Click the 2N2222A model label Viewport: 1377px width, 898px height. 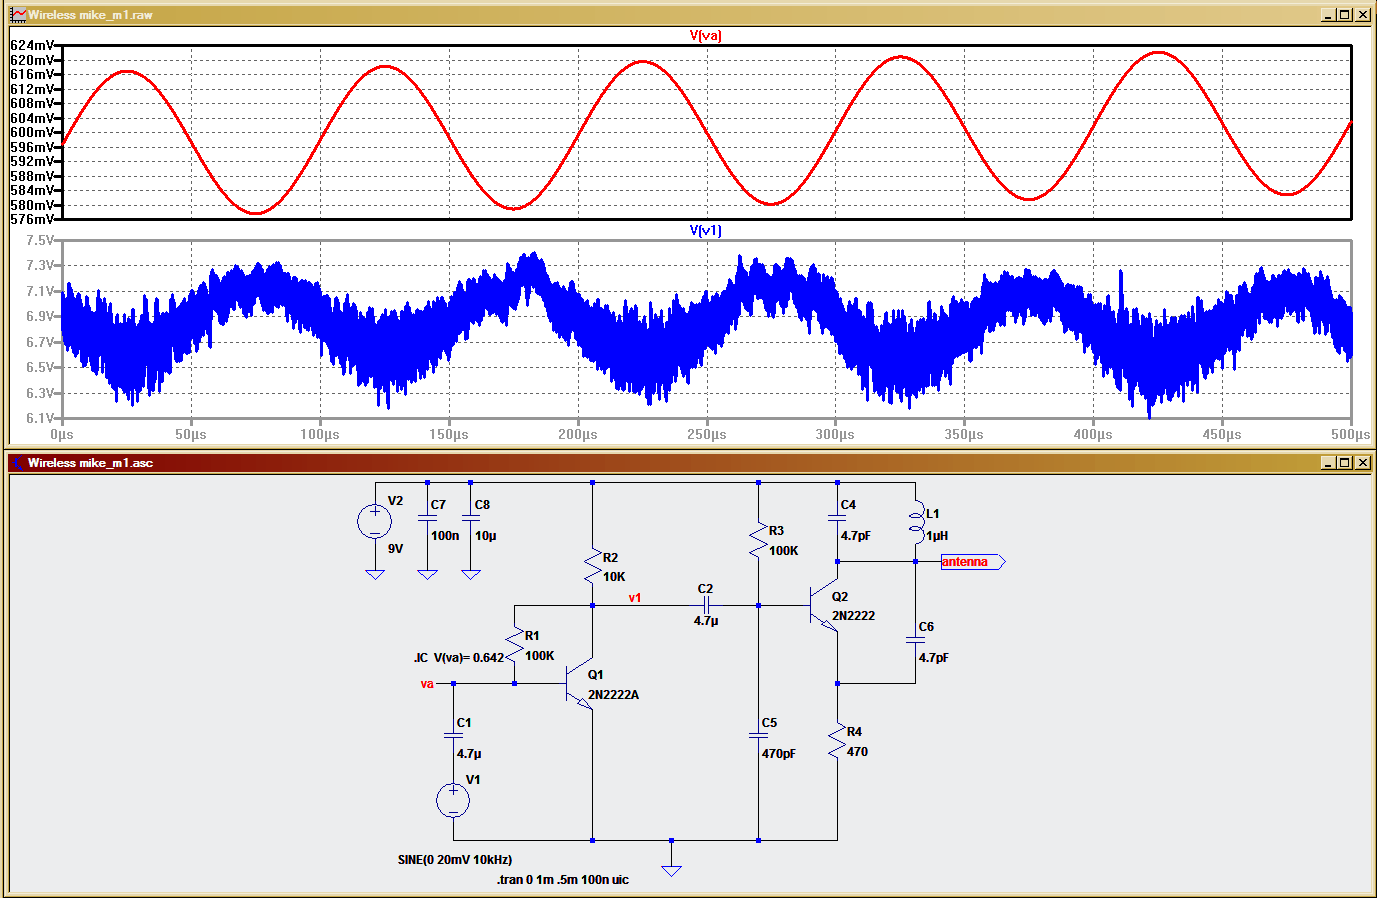(613, 695)
